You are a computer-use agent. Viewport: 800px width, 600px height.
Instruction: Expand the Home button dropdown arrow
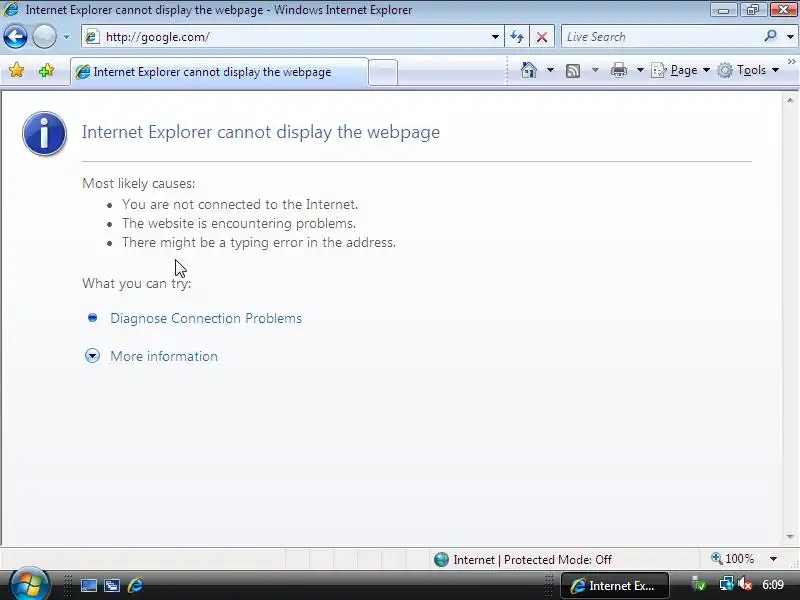tap(550, 70)
